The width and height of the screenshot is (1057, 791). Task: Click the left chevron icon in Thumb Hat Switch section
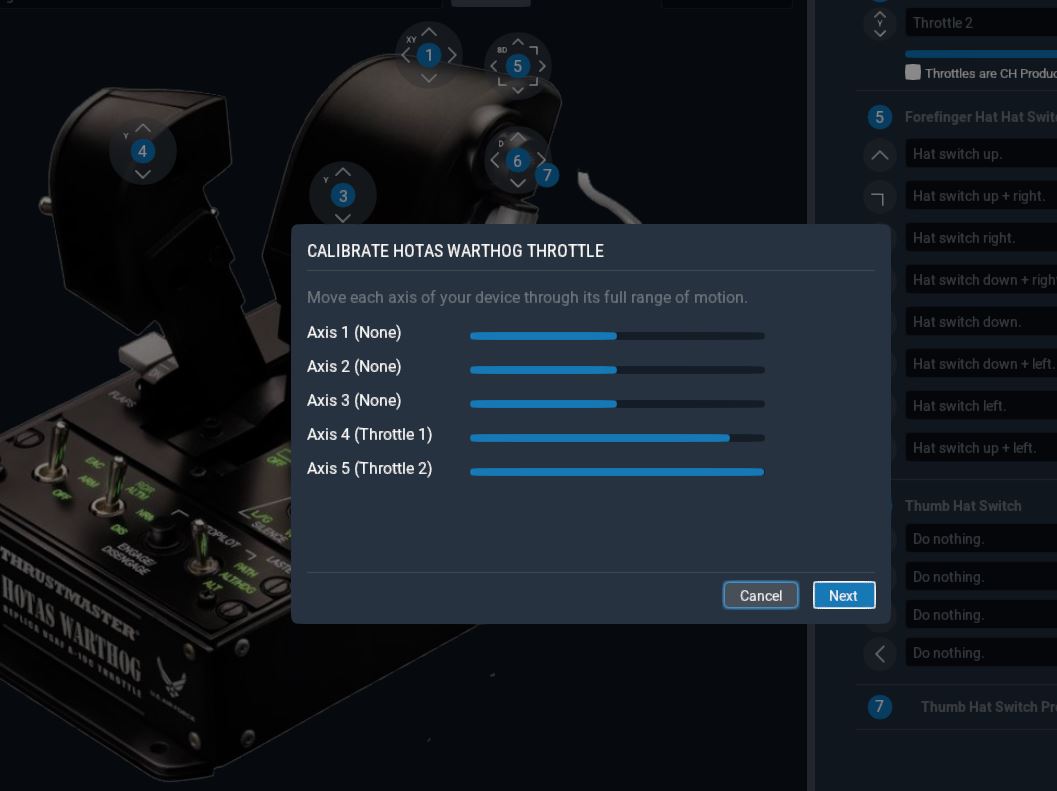click(x=879, y=653)
